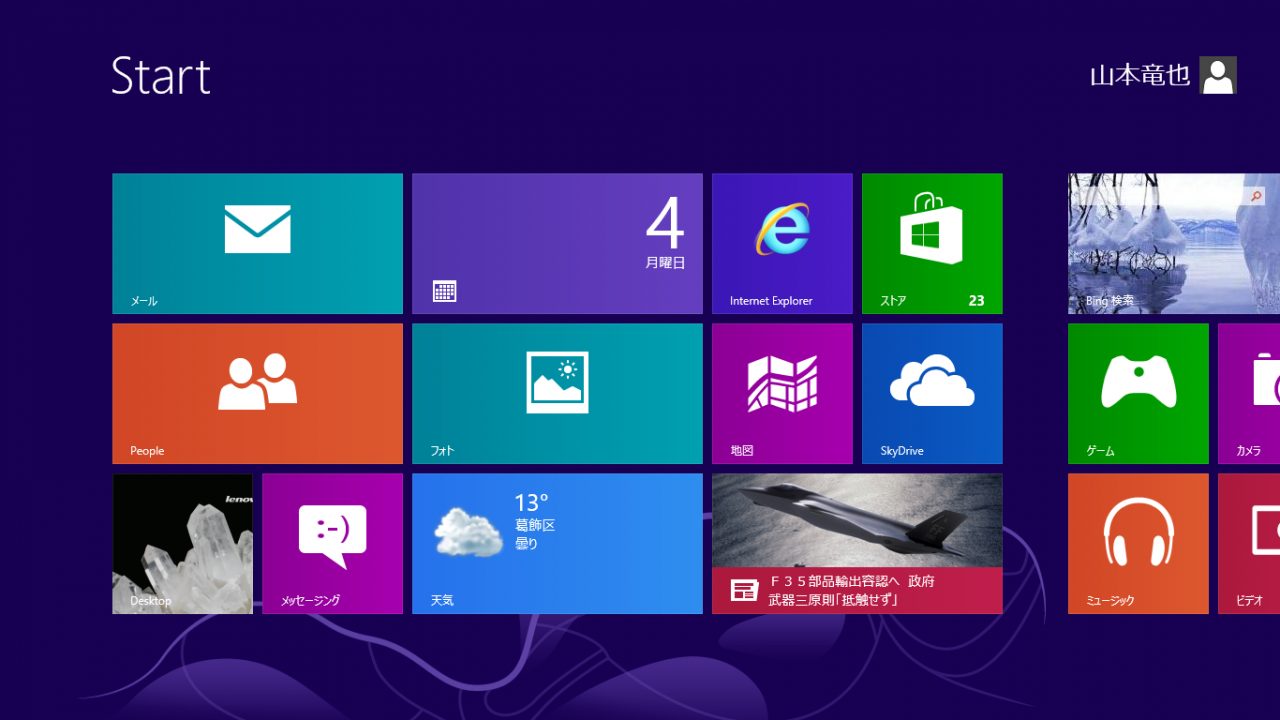Open the F35 news headline tile
1280x720 pixels.
(857, 543)
